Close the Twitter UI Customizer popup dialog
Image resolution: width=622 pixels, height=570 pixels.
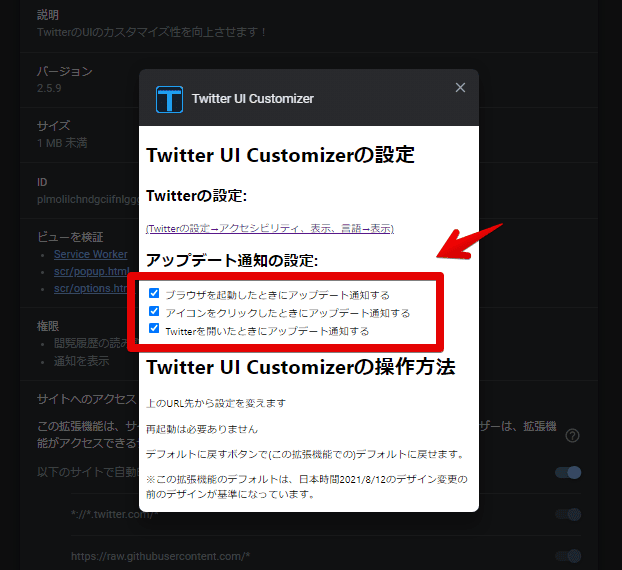click(x=460, y=87)
